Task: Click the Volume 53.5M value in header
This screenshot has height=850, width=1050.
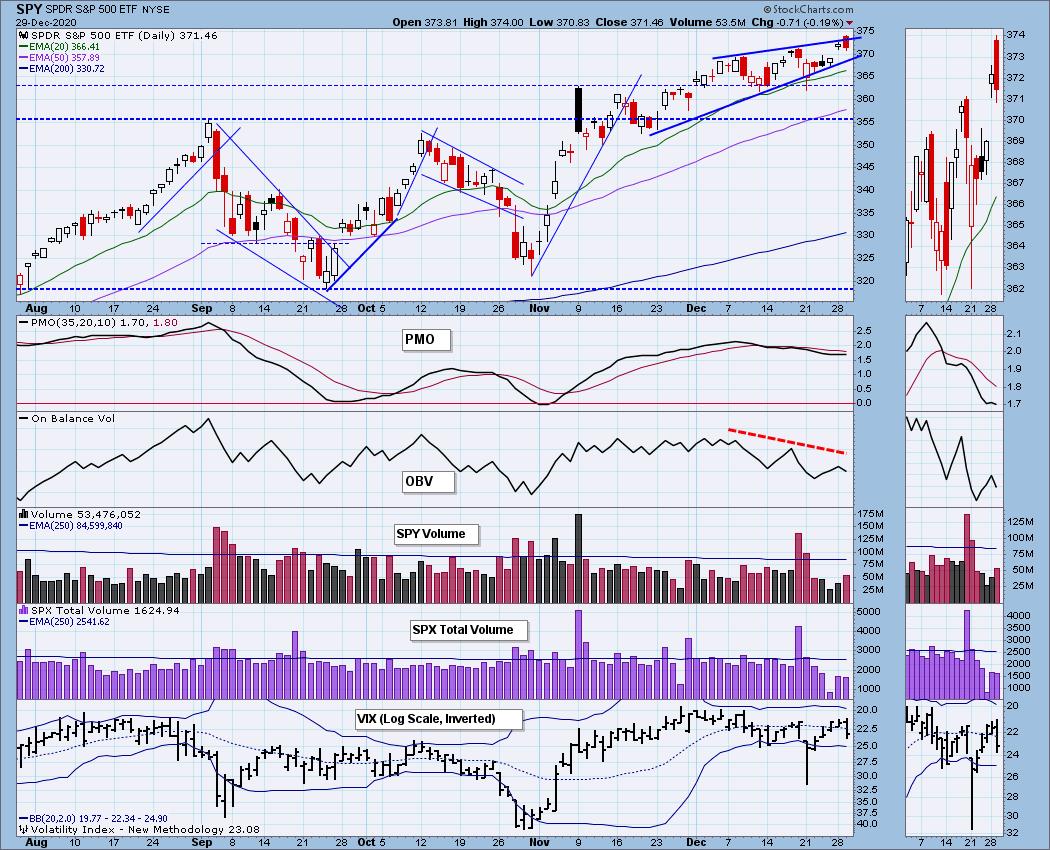Action: tap(708, 22)
